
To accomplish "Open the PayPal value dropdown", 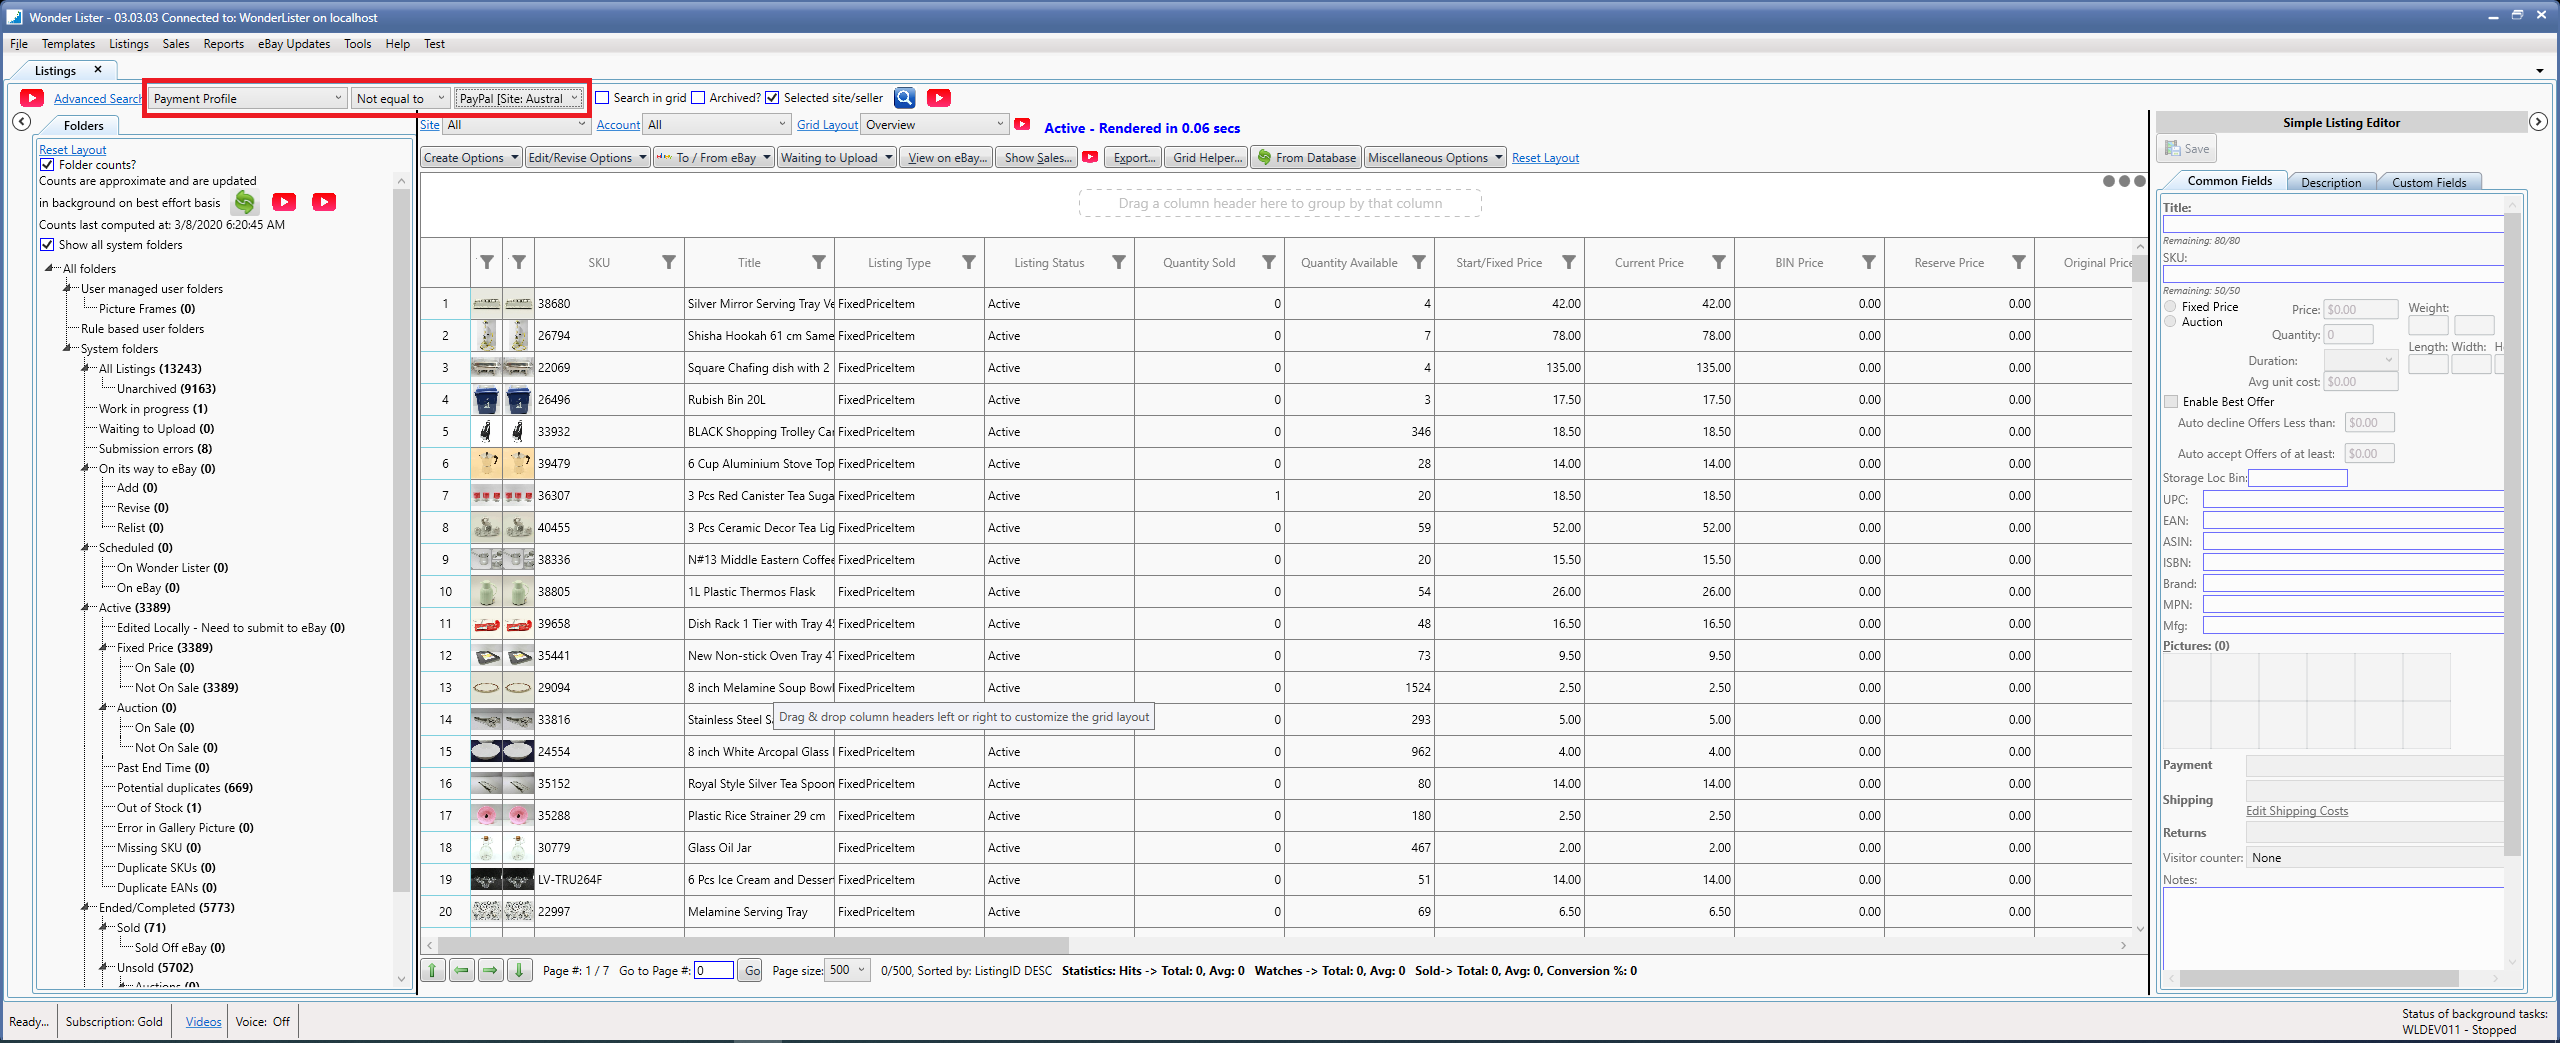I will point(519,98).
